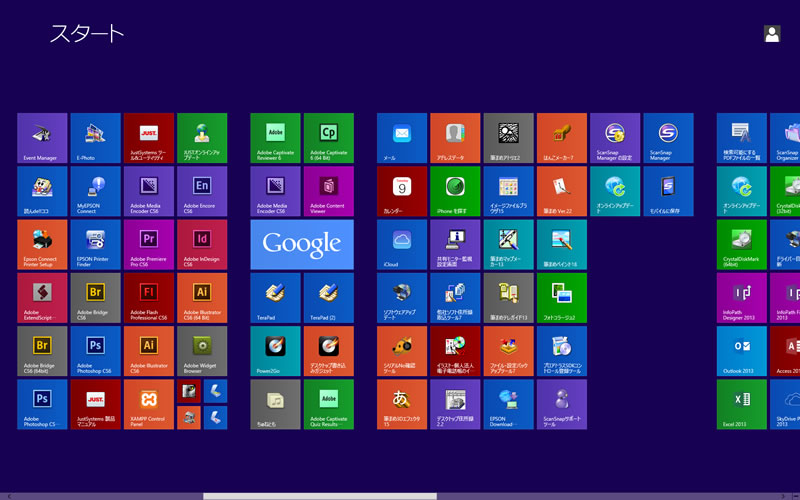Open the Adobe ExtendScript tile
This screenshot has height=500, width=800.
tap(42, 298)
